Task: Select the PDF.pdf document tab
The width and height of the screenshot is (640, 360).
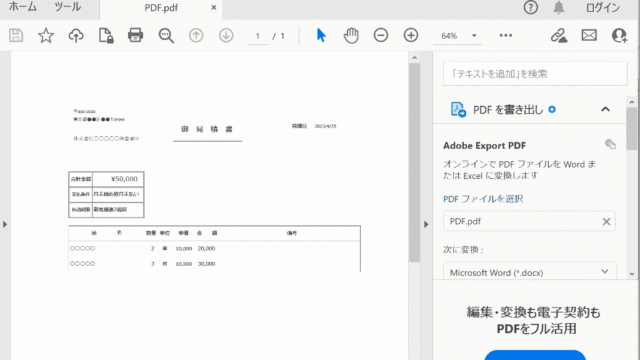Action: click(161, 8)
